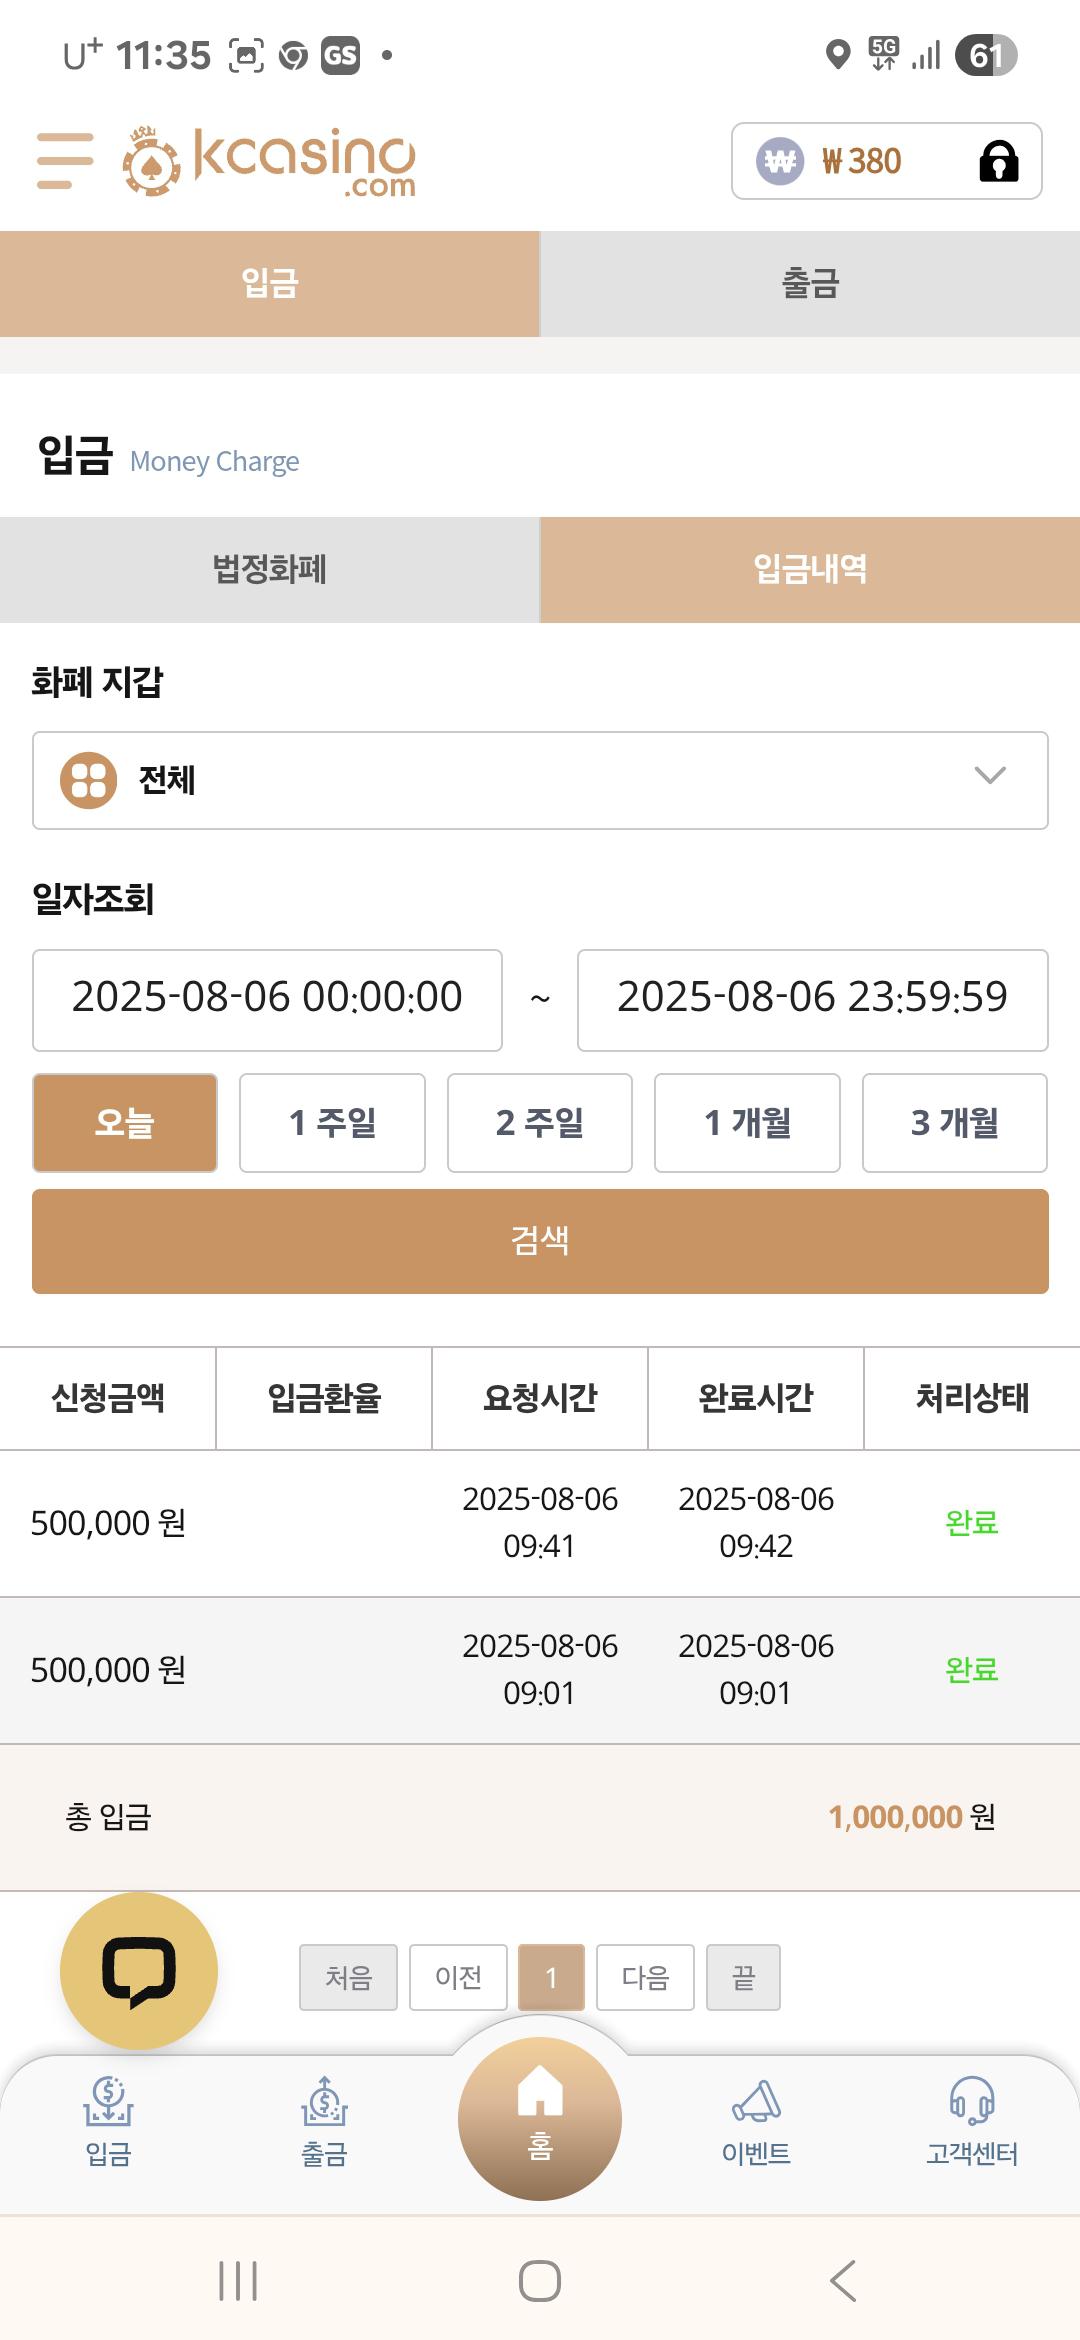Open the live chat bubble

139,1971
